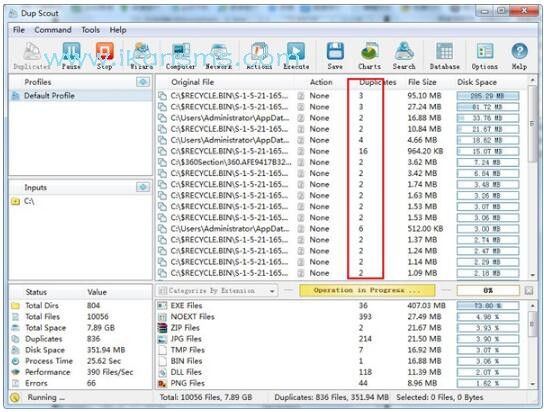The height and width of the screenshot is (412, 544).
Task: Sort by the Original File column header
Action: 193,82
